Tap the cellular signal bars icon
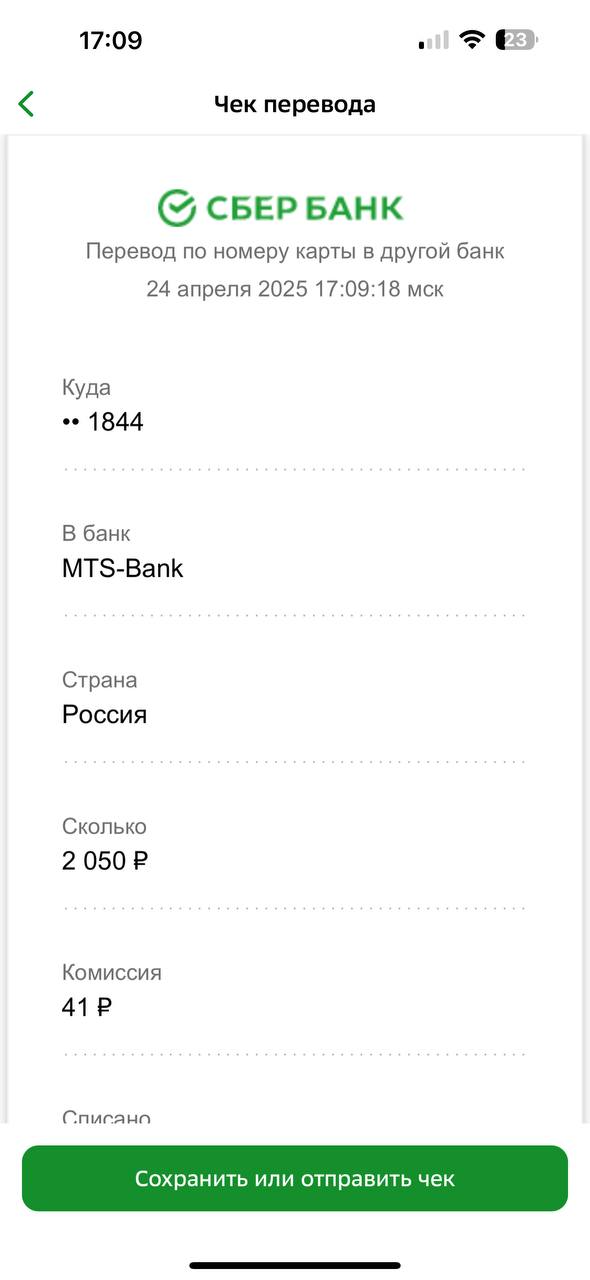This screenshot has height=1280, width=590. (x=434, y=41)
